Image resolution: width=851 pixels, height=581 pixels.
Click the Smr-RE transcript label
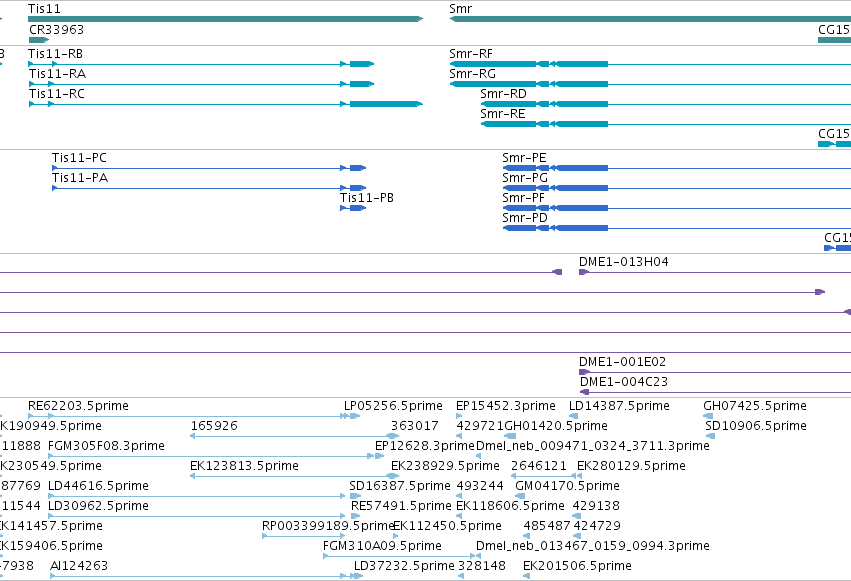coord(503,114)
